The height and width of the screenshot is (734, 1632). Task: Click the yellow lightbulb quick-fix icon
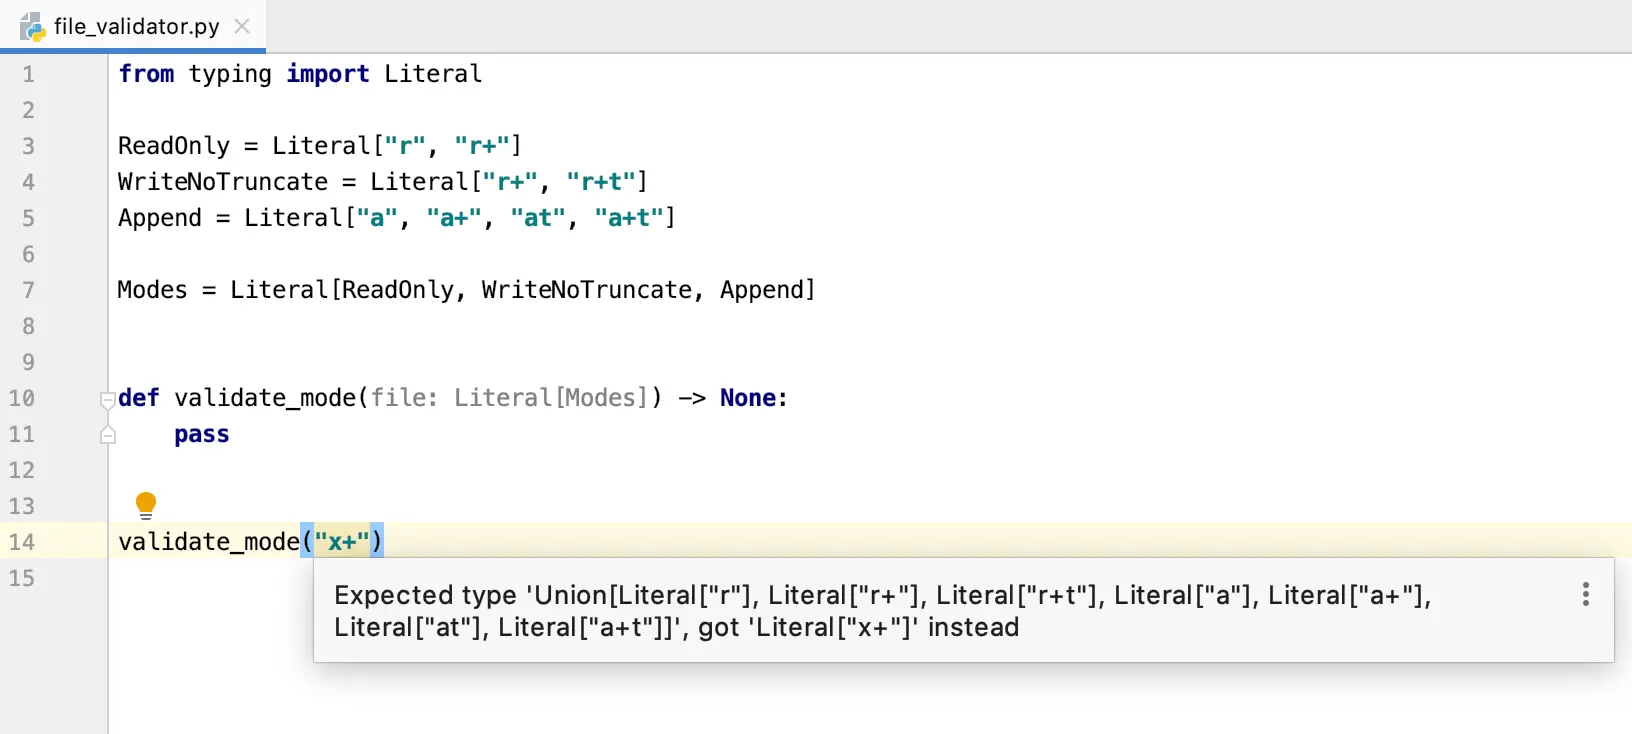146,505
